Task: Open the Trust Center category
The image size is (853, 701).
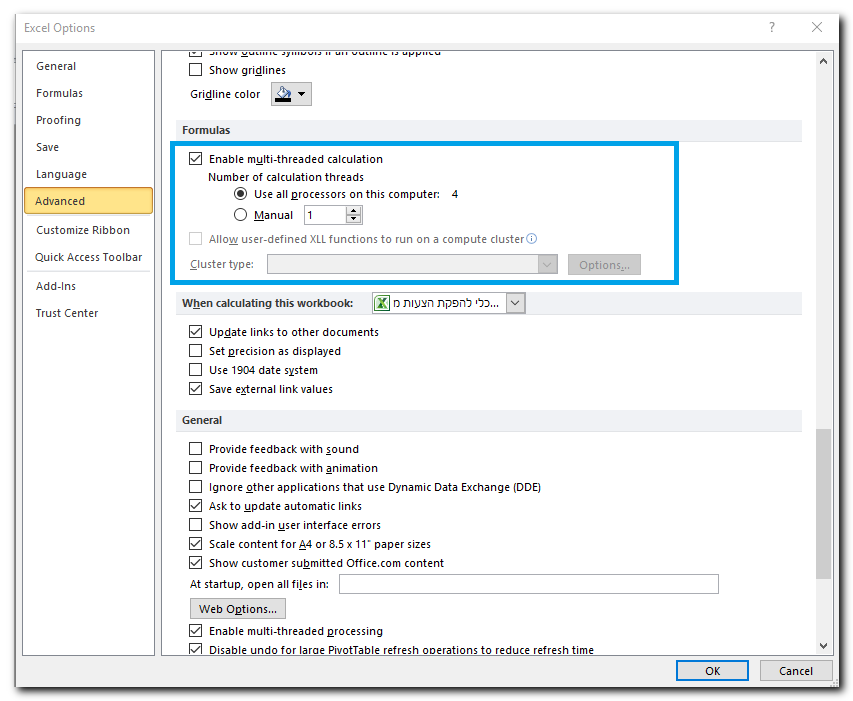Action: [x=67, y=313]
